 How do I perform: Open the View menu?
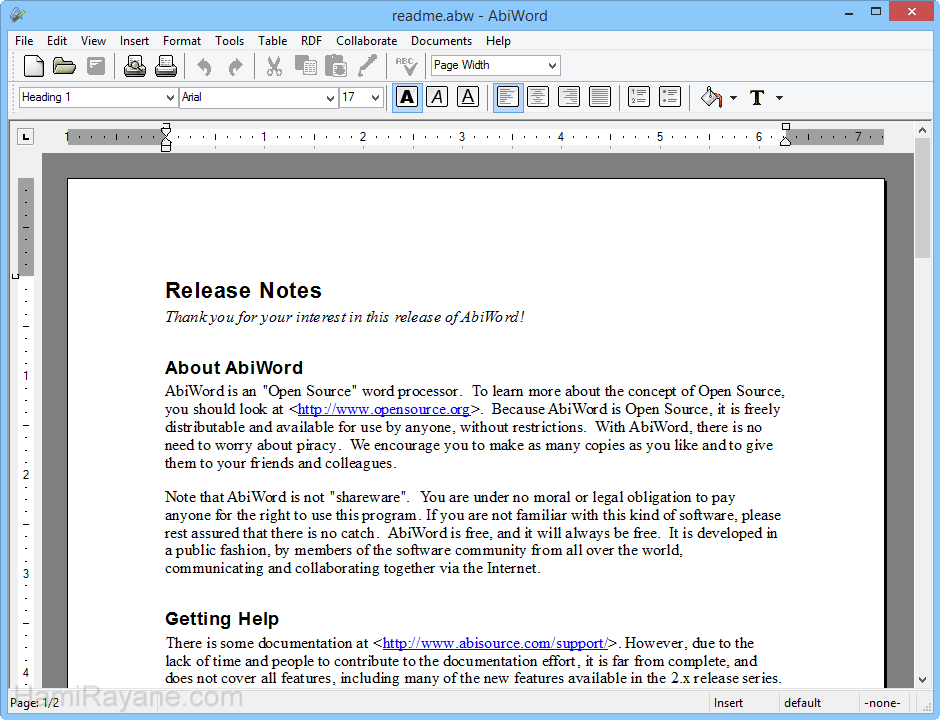coord(94,41)
